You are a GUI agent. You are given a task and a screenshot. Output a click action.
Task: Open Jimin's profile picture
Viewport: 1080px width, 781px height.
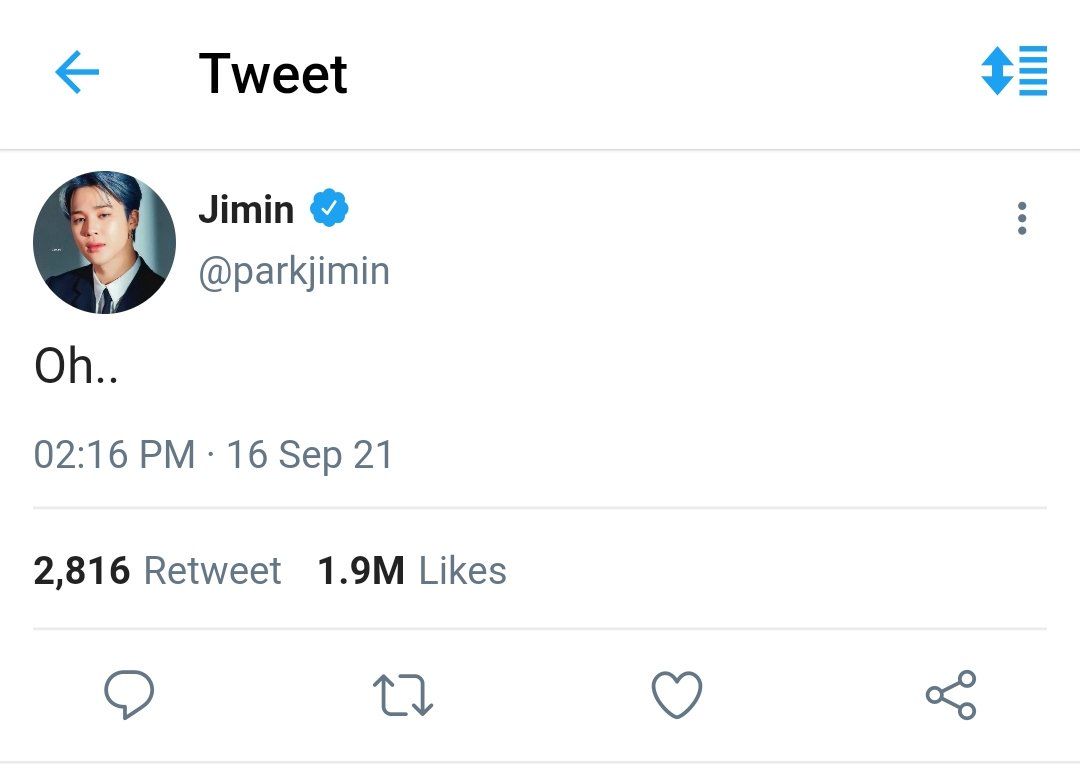[x=105, y=242]
